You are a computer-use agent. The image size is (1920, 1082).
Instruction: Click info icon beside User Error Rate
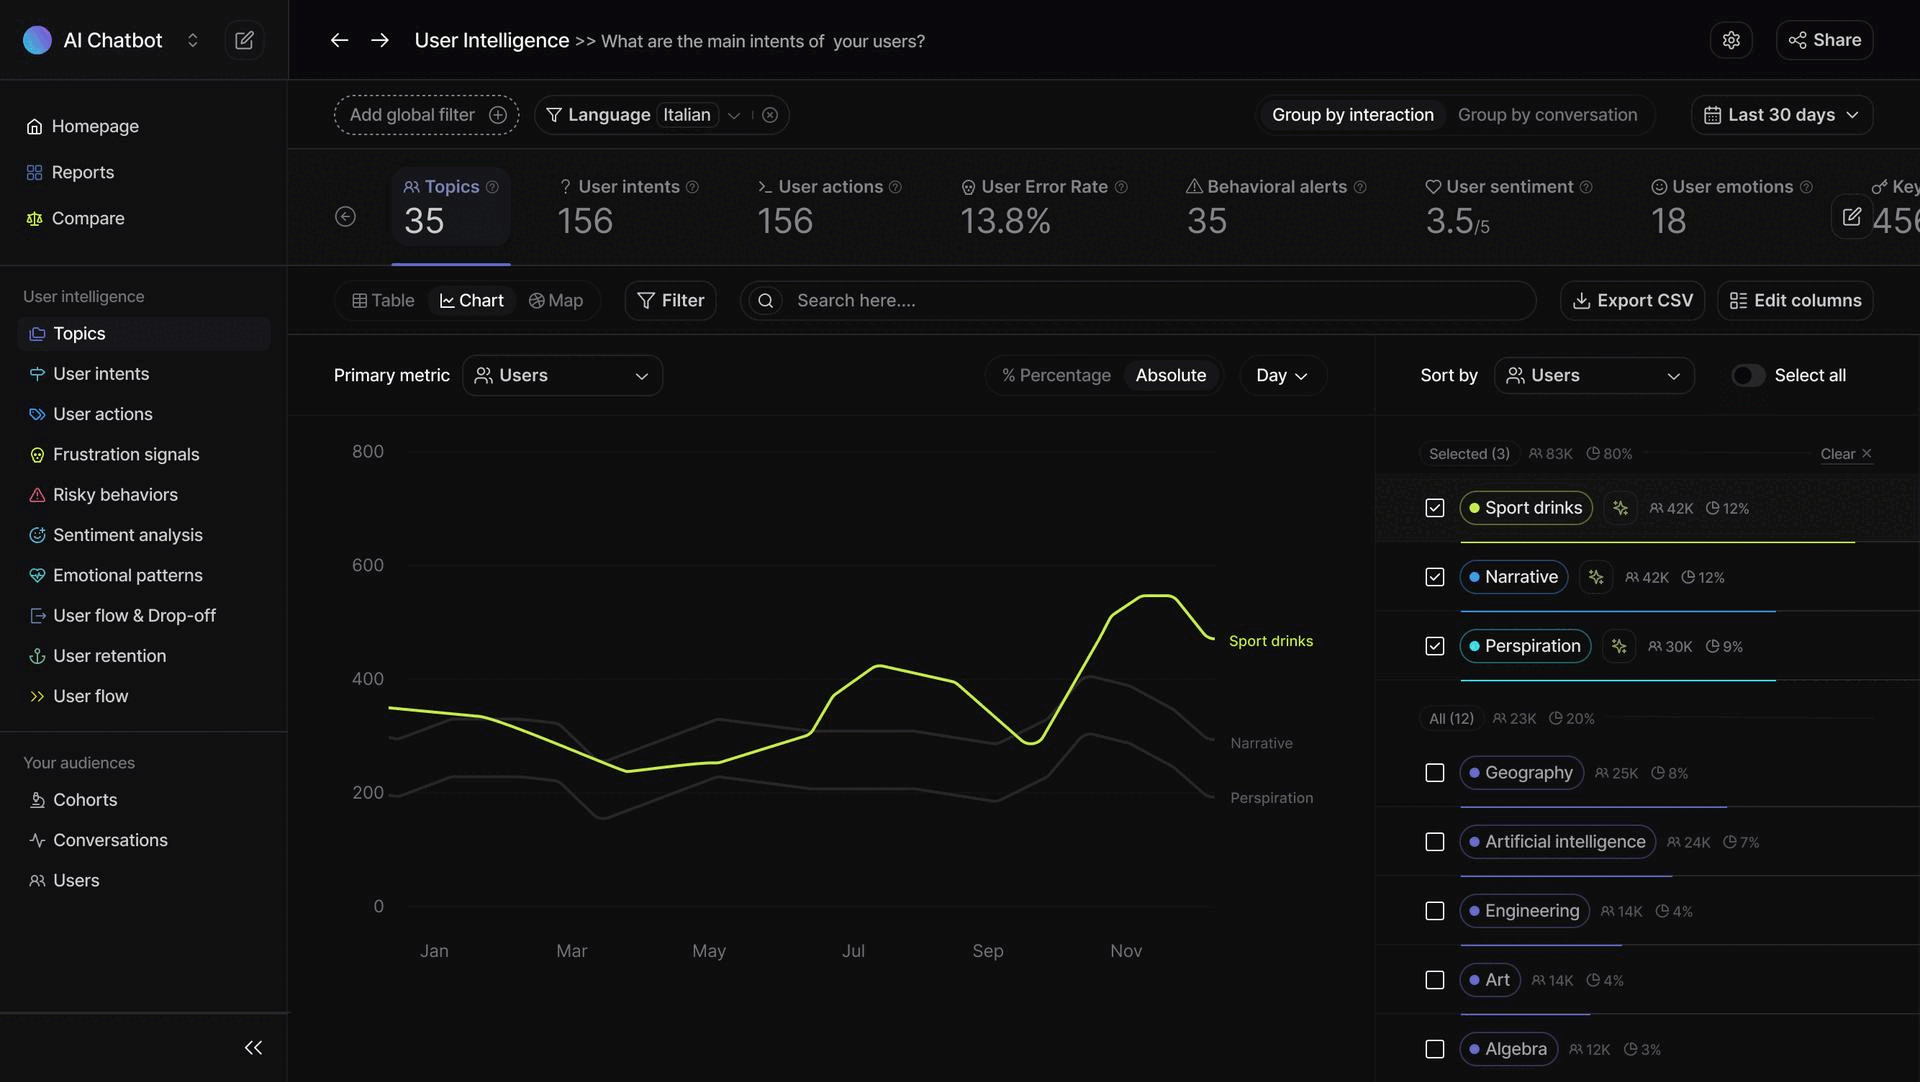(1121, 187)
